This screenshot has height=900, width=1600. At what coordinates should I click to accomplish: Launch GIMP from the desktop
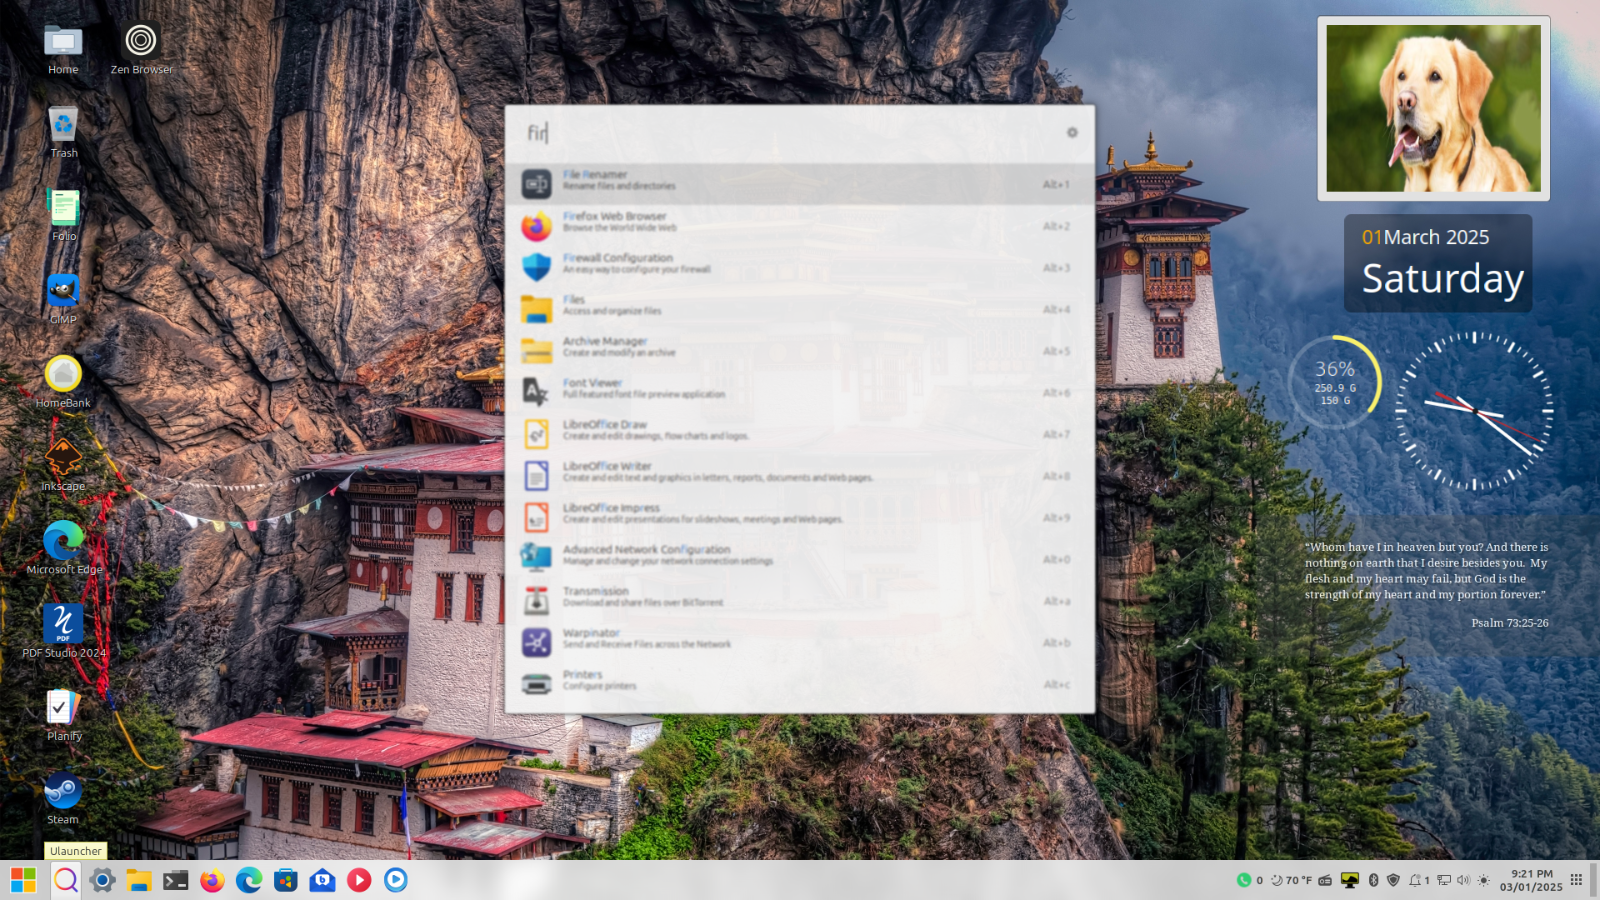click(x=63, y=299)
